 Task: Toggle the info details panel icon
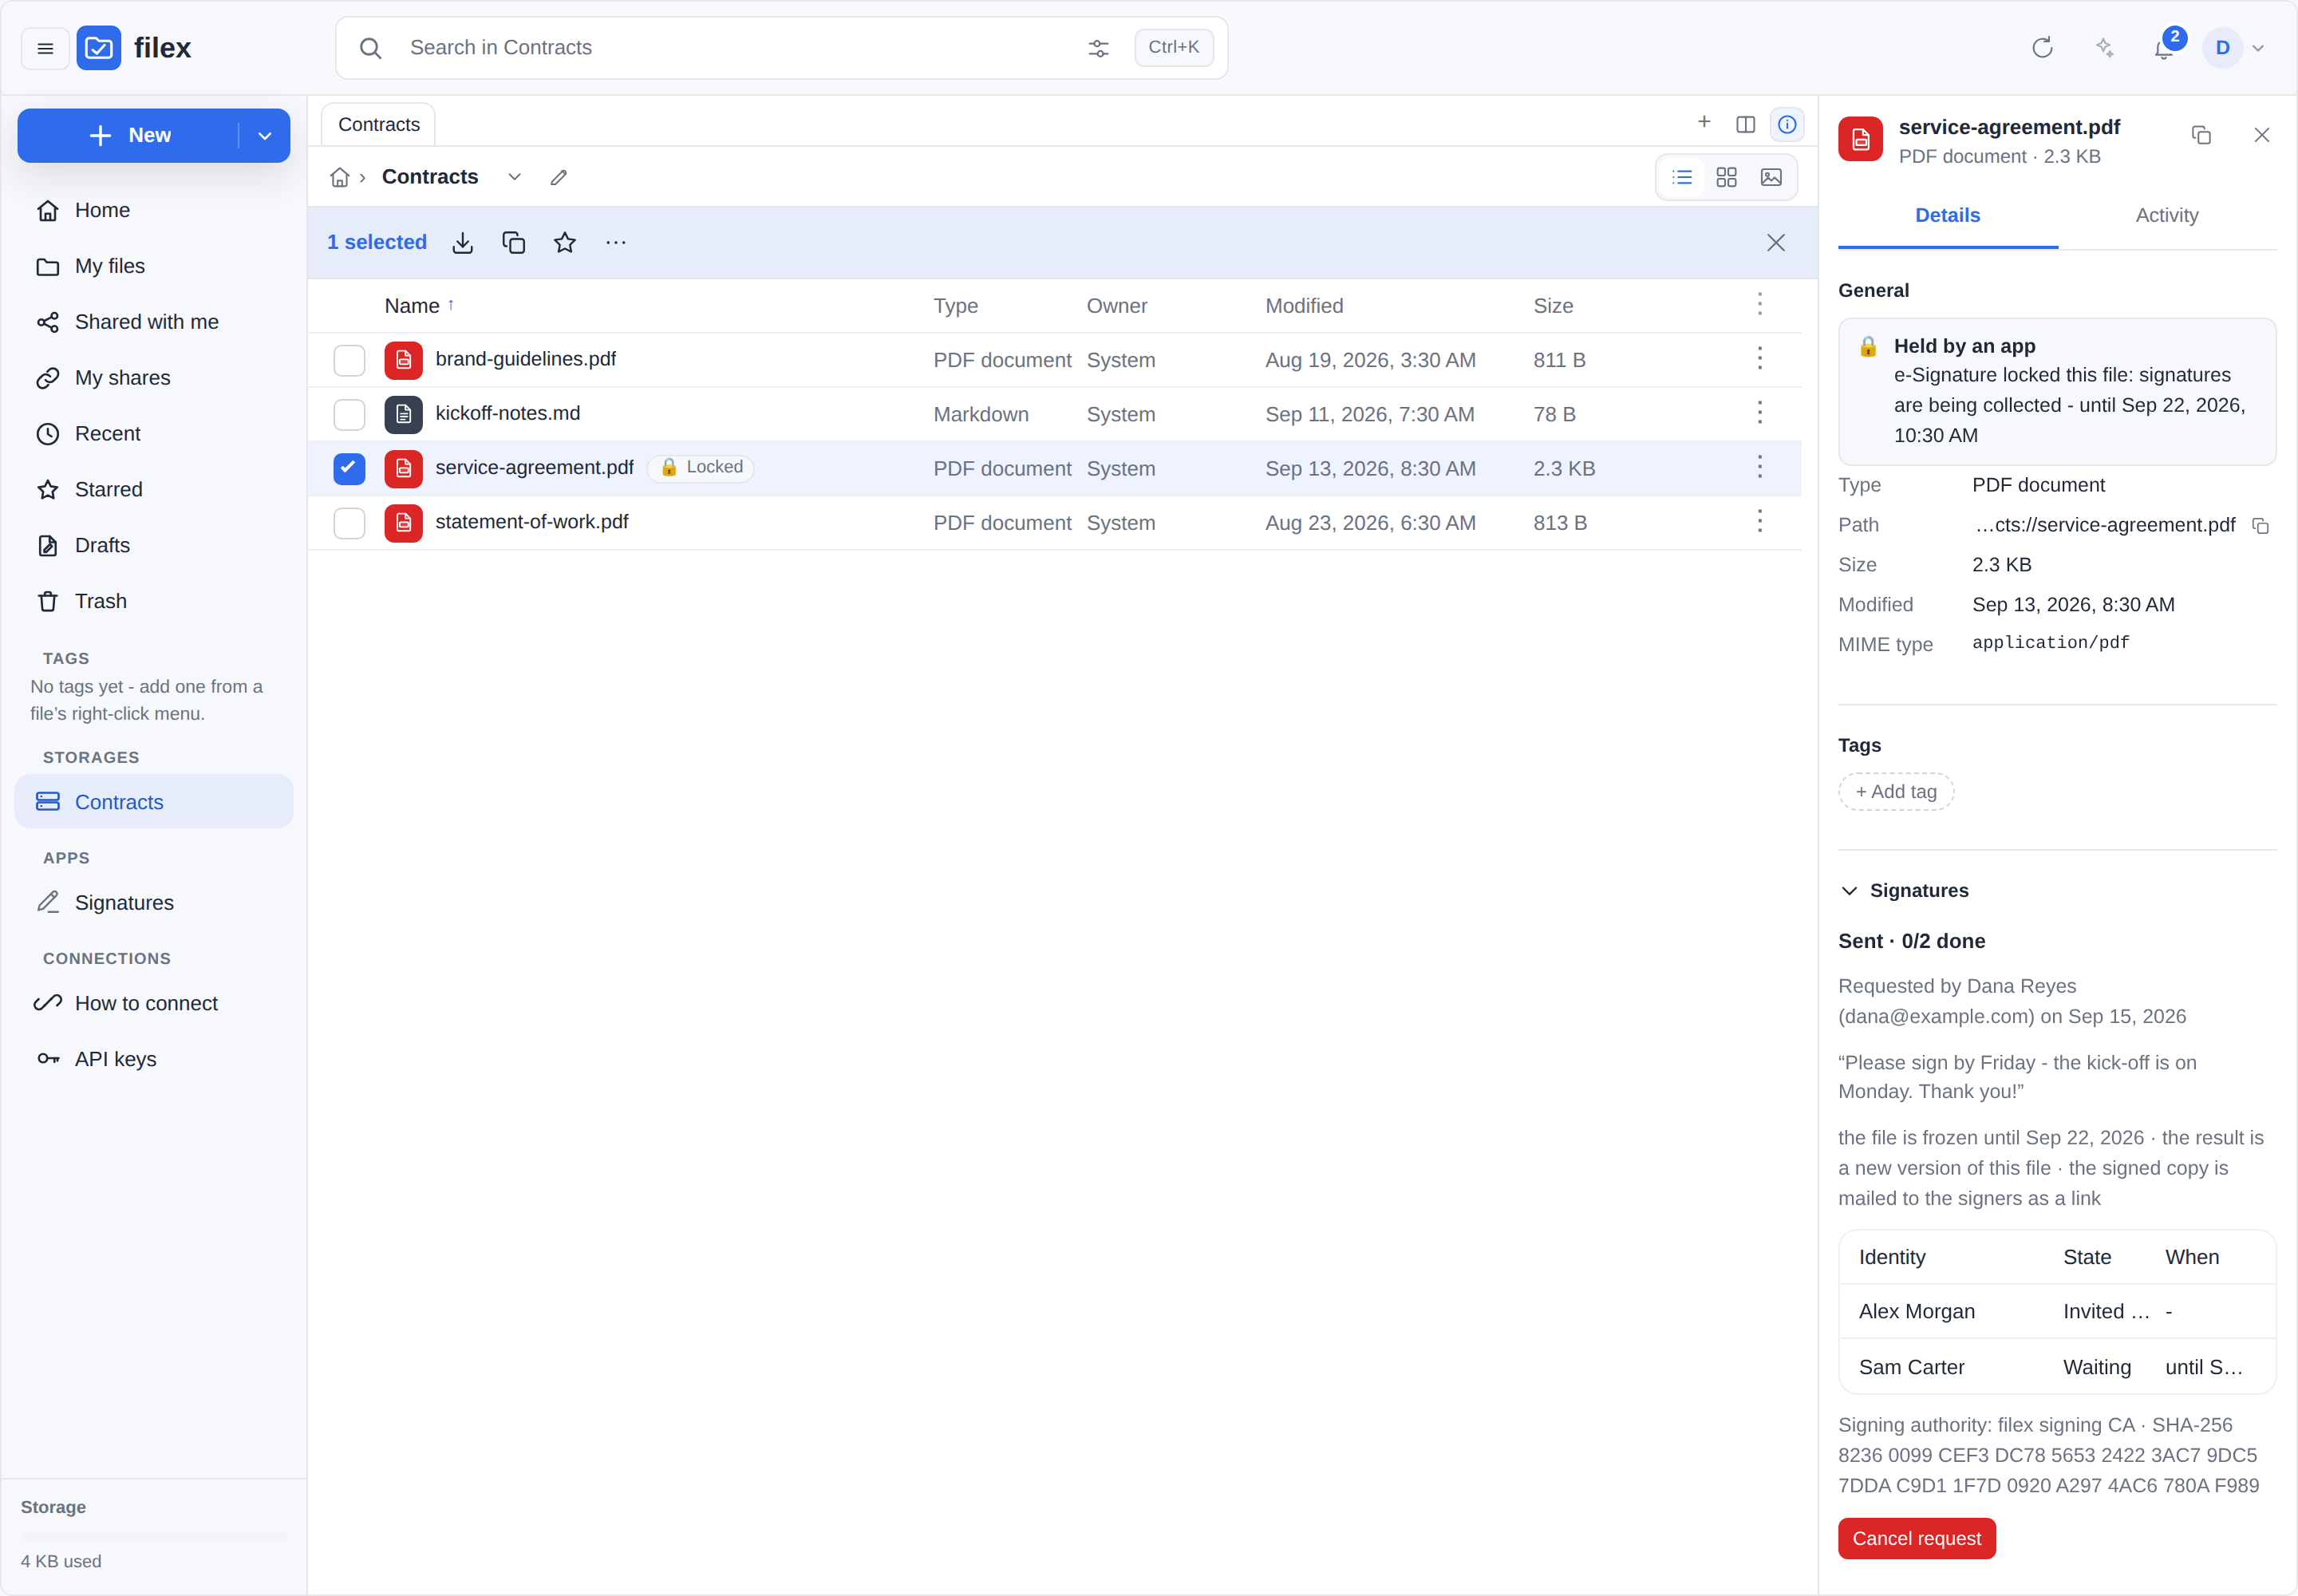(x=1786, y=125)
